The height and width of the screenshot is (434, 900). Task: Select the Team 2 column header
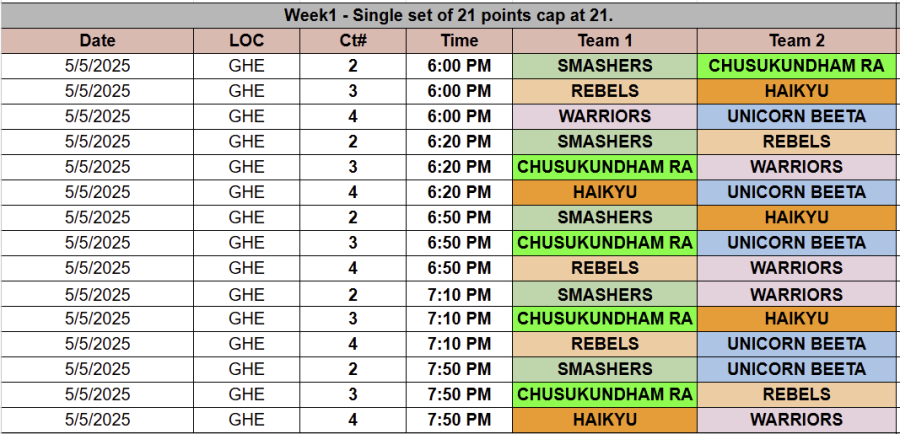797,41
